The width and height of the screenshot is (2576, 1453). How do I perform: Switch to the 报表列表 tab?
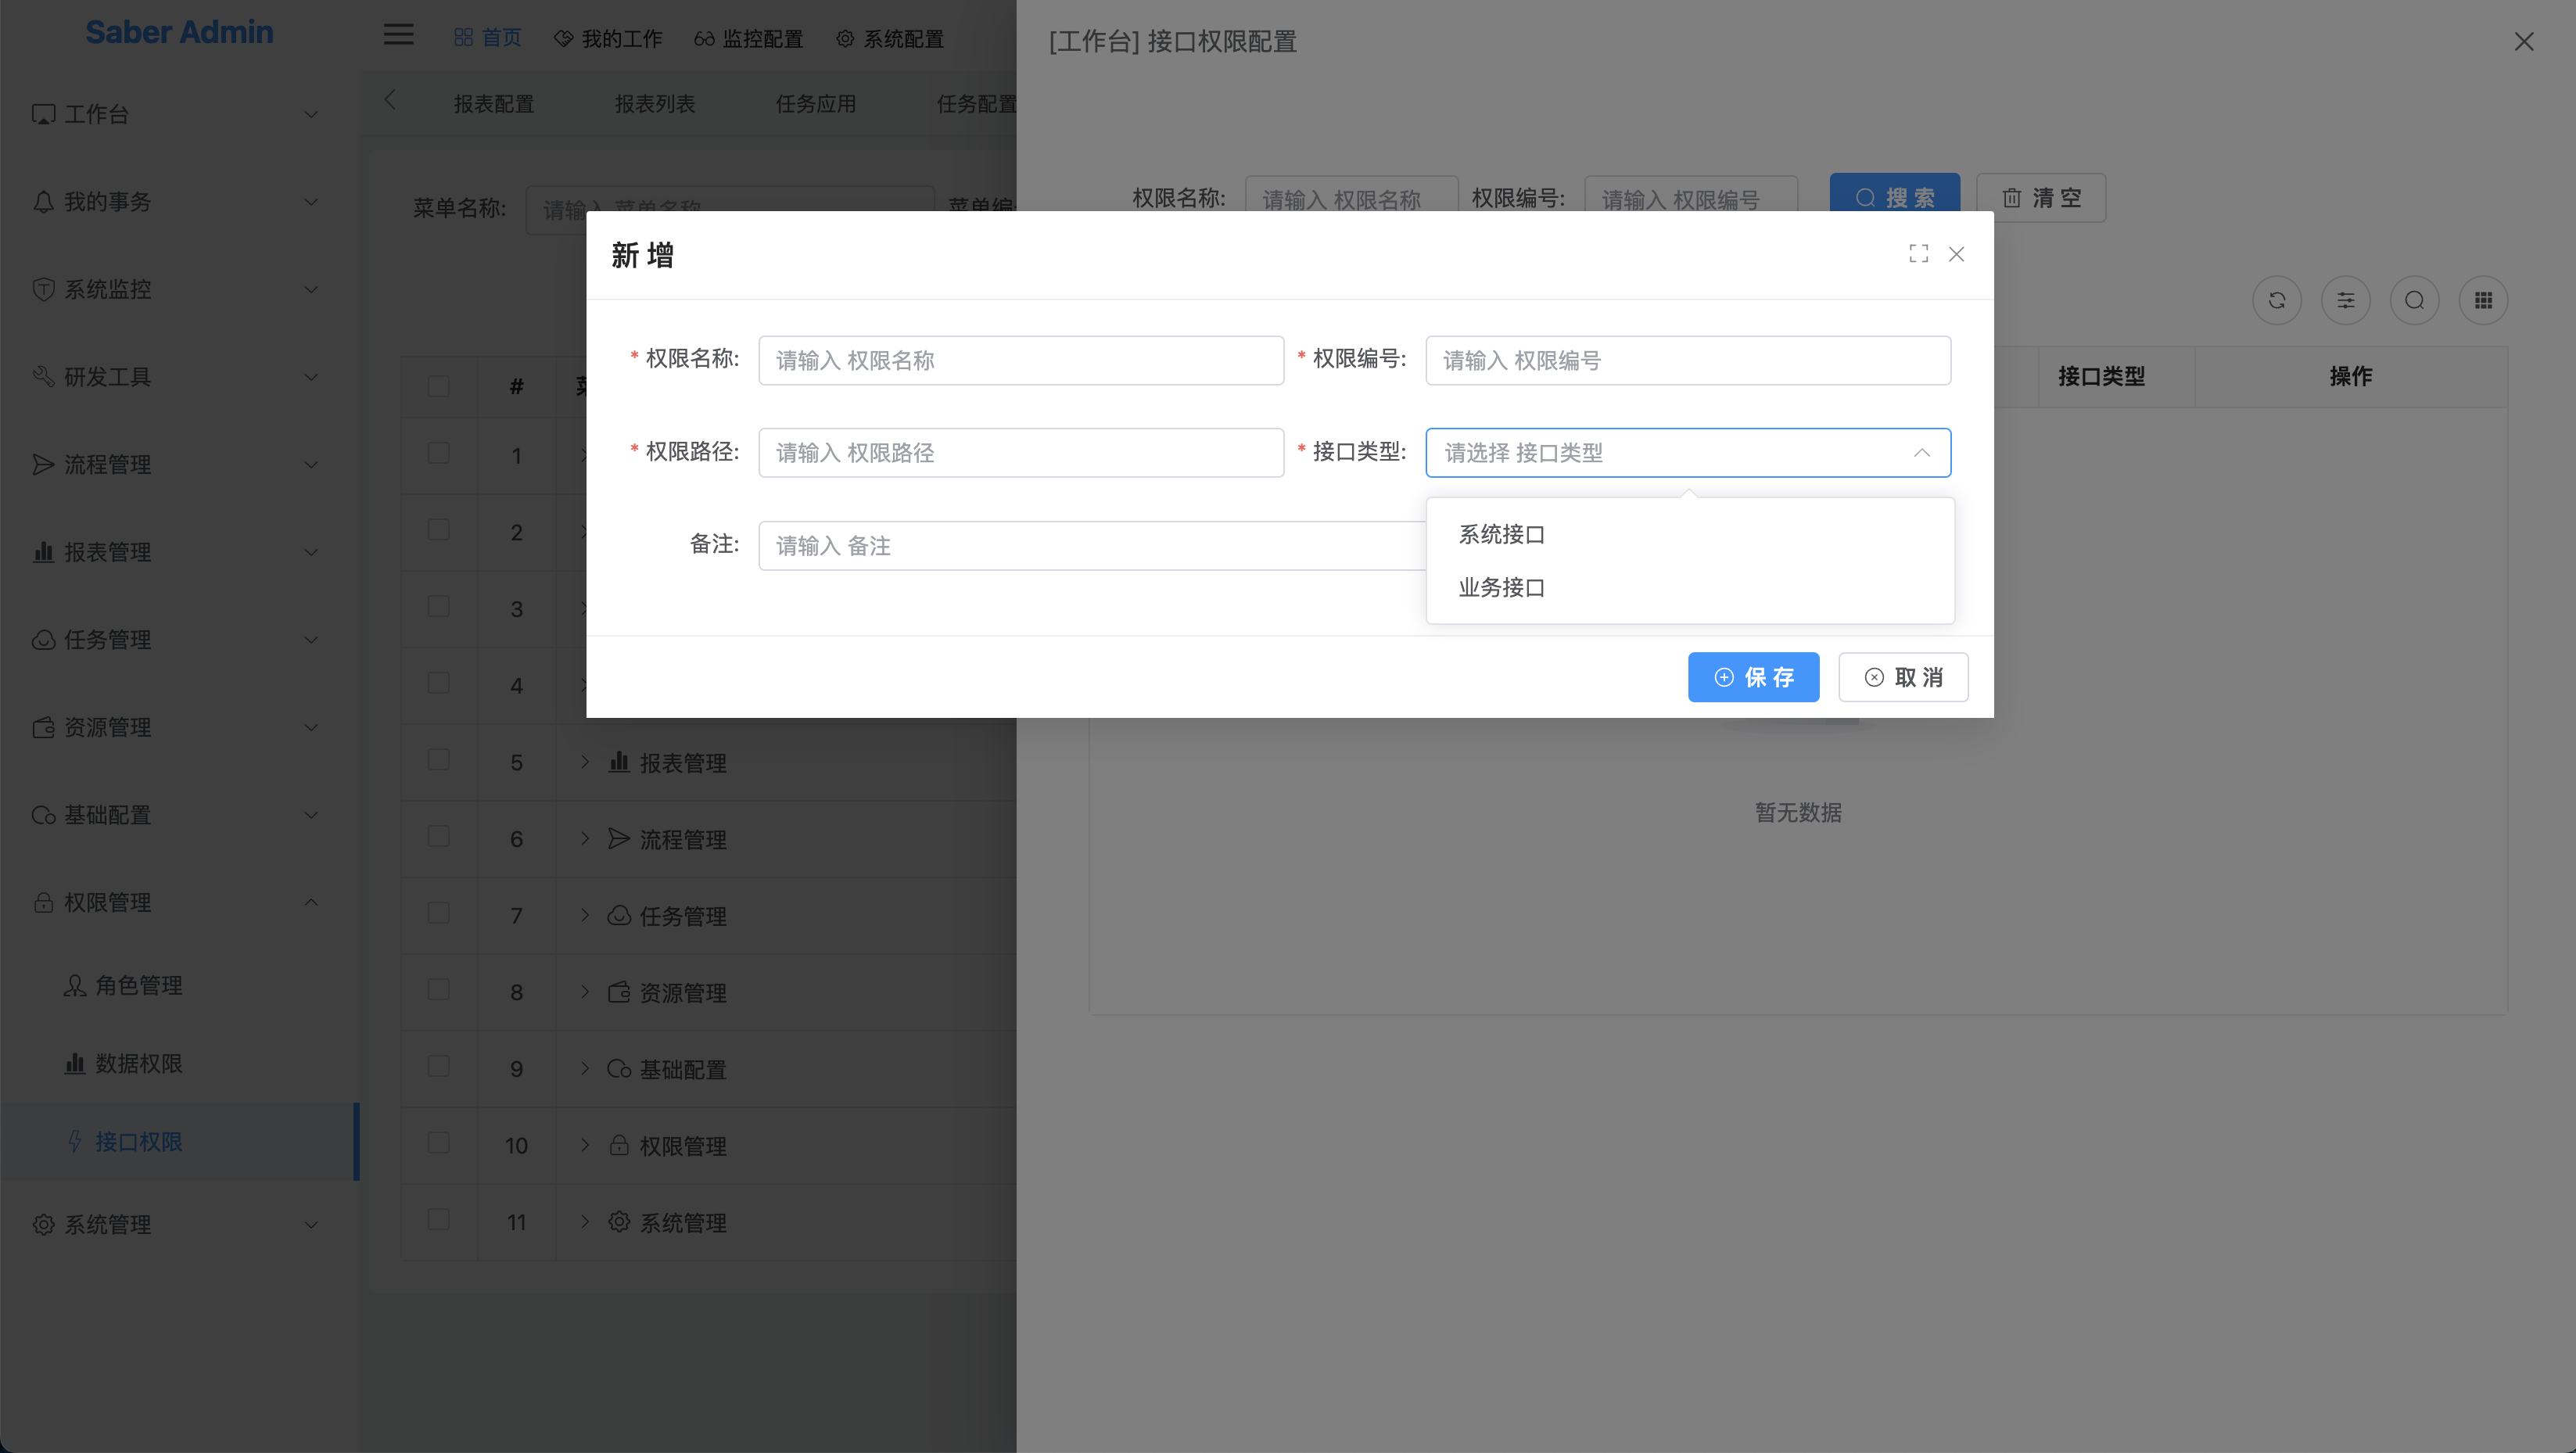coord(655,104)
